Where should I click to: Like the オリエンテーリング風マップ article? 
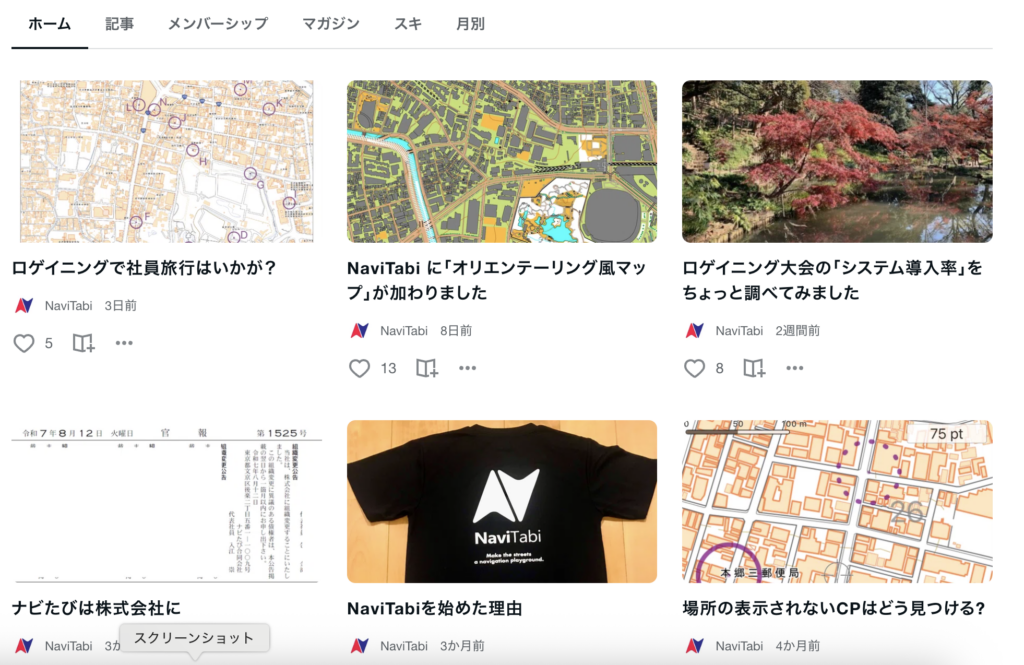click(359, 368)
